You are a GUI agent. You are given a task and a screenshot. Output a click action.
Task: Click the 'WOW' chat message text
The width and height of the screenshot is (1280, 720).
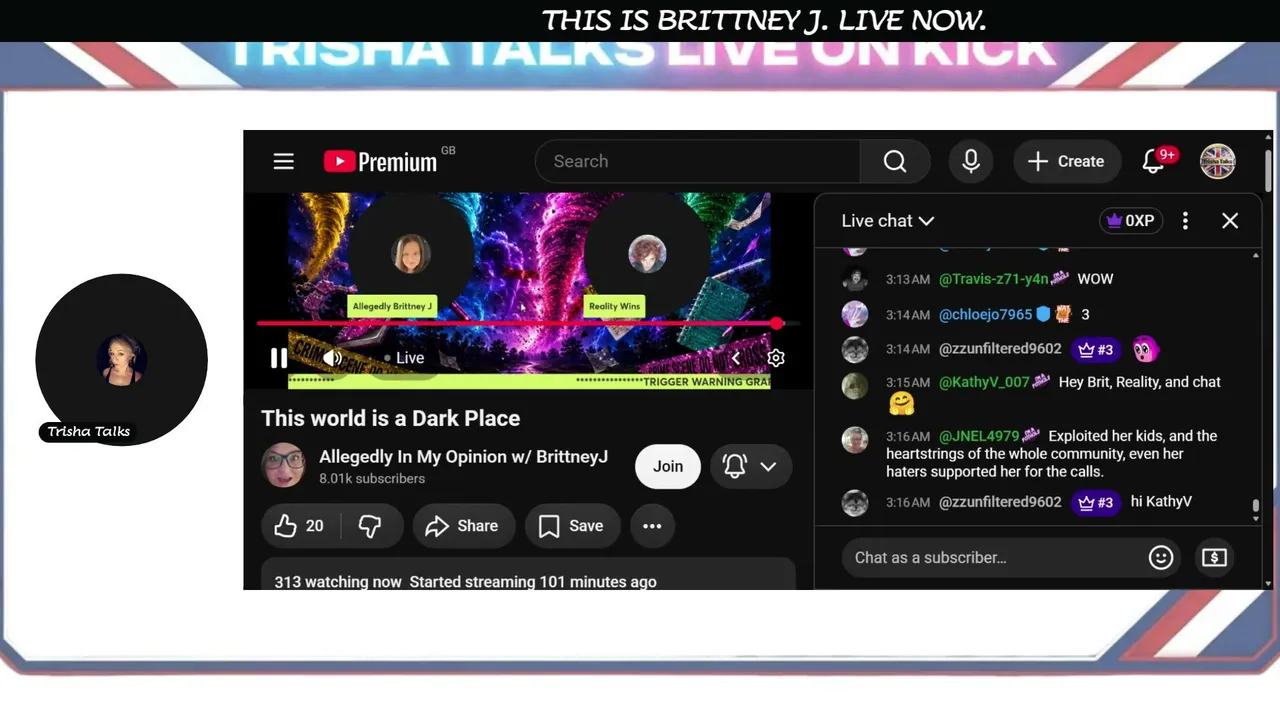(x=1095, y=279)
